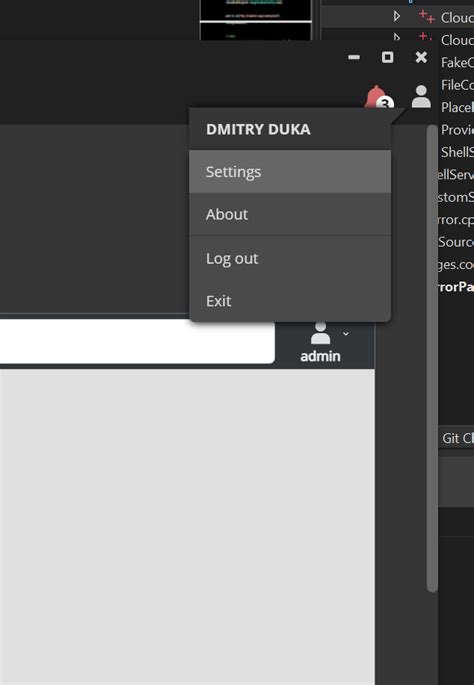The height and width of the screenshot is (685, 474).
Task: Expand the second Cloud tree node arrow
Action: (397, 38)
